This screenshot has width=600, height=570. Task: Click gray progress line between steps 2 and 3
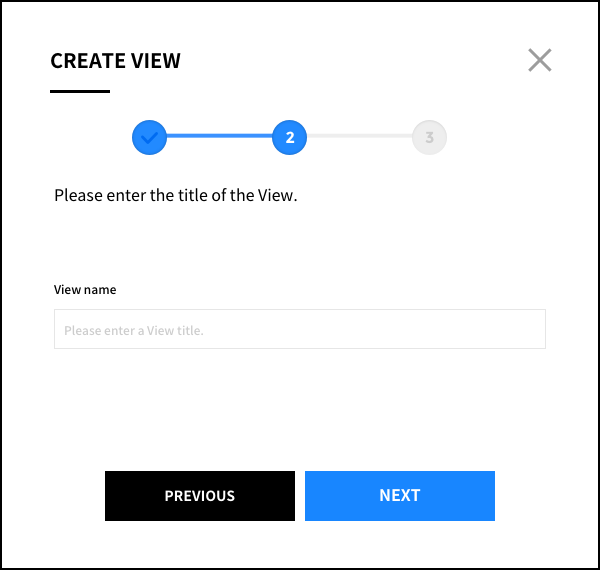(359, 136)
